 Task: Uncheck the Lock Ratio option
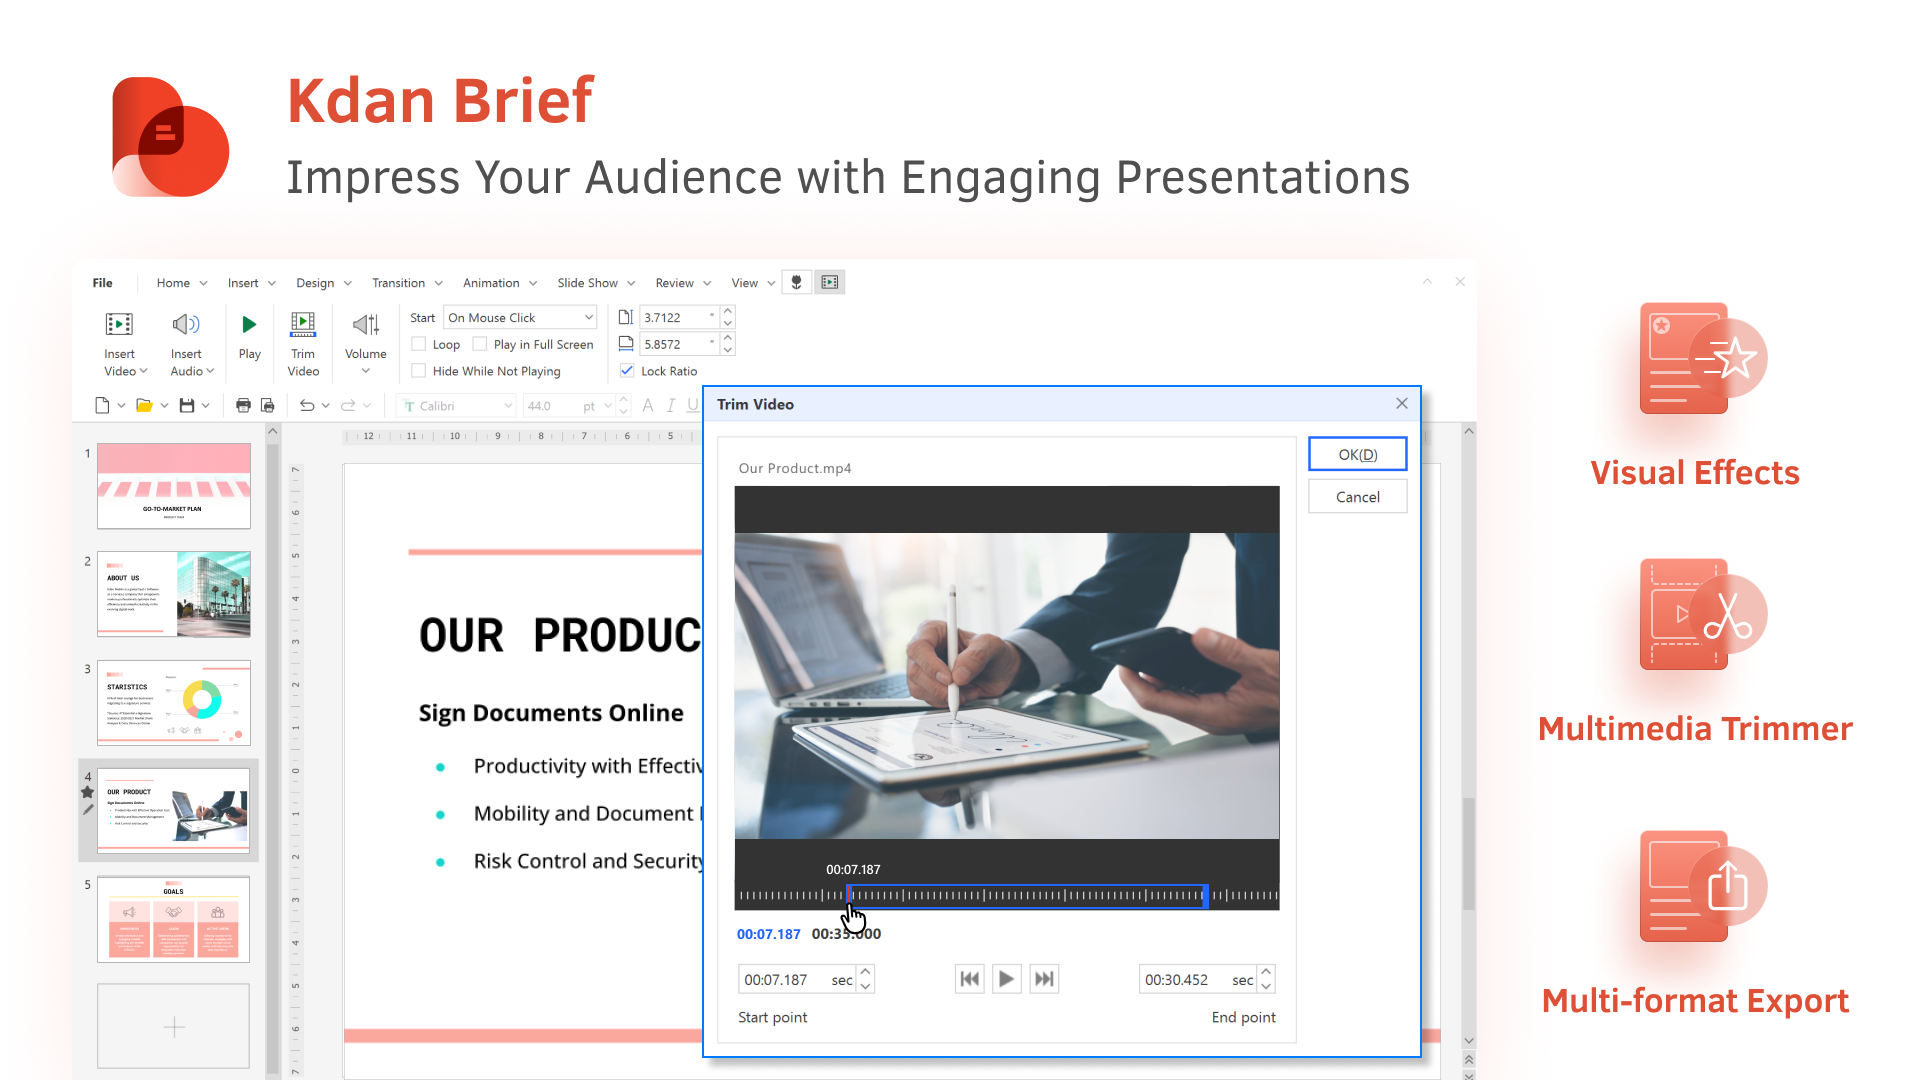pos(627,370)
